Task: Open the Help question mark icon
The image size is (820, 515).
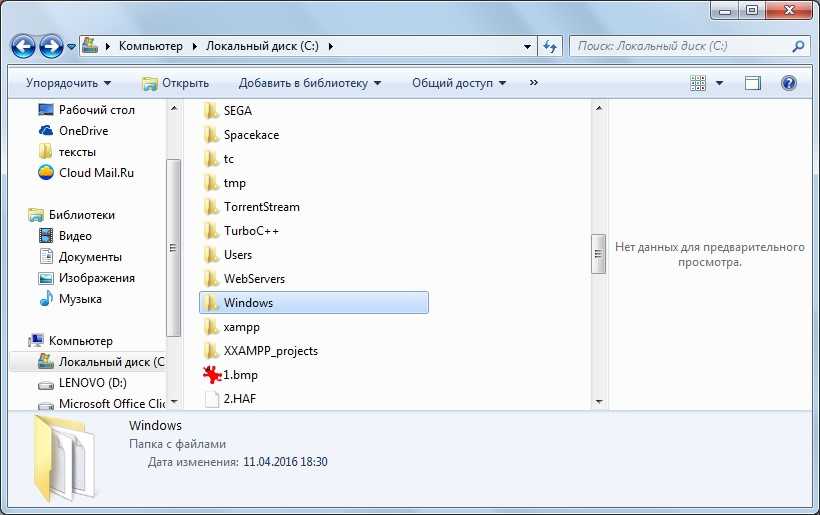Action: [789, 83]
